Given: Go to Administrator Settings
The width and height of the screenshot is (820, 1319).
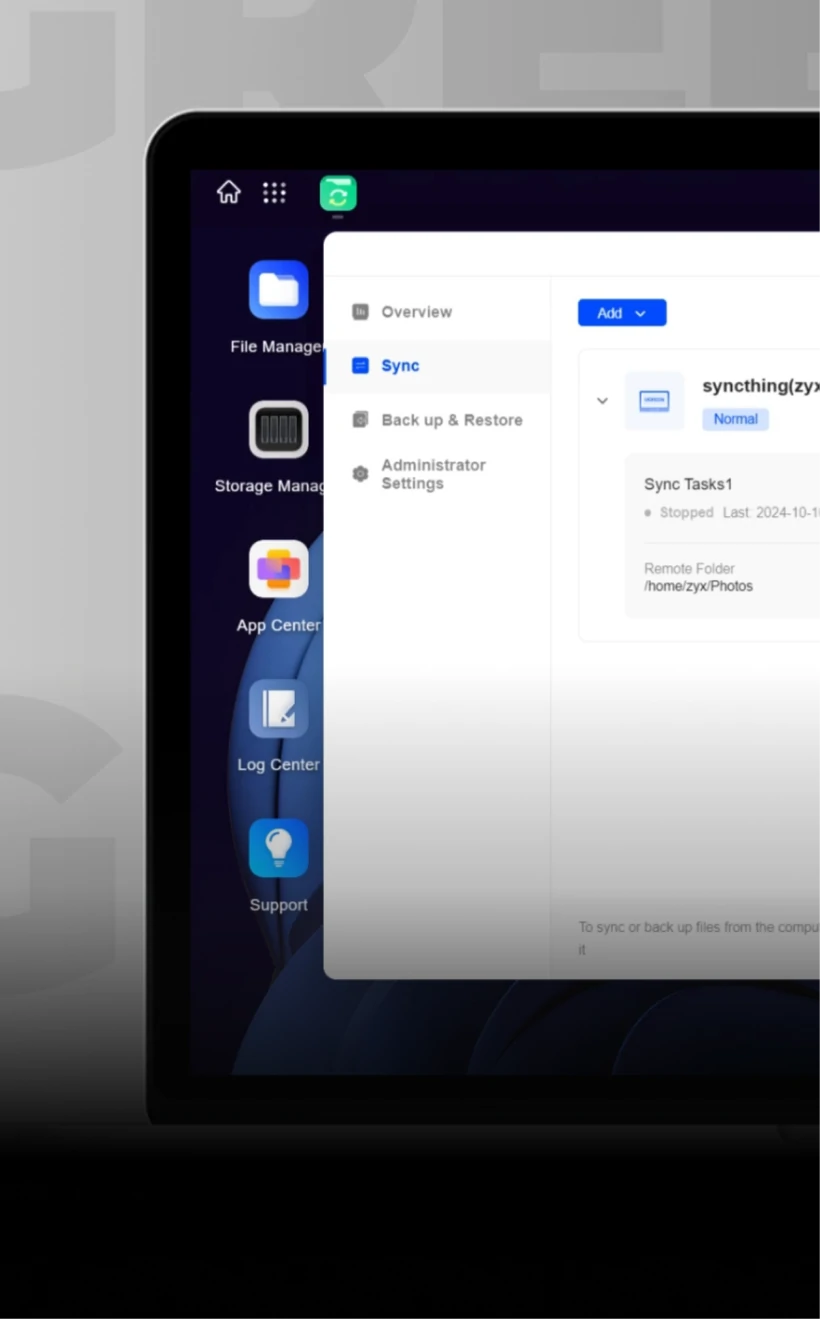Looking at the screenshot, I should click(x=433, y=474).
